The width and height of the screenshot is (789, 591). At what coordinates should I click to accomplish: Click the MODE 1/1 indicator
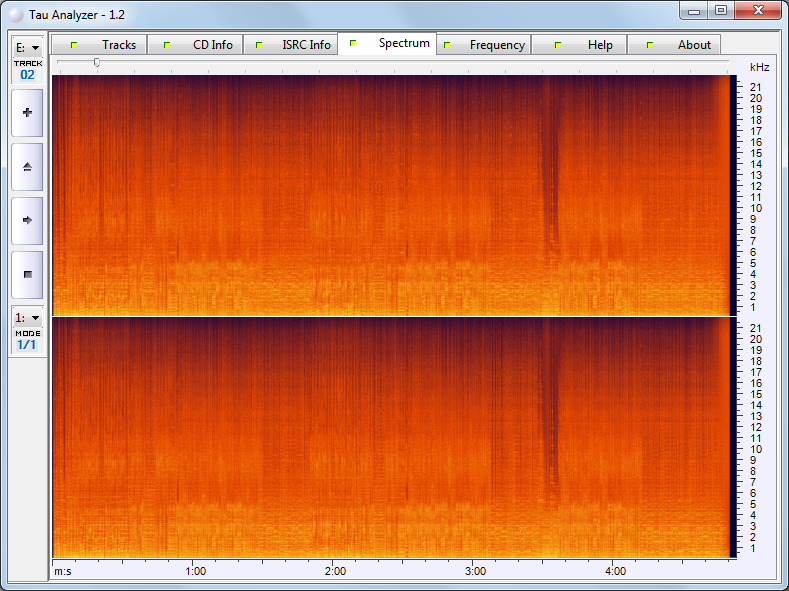tap(27, 344)
